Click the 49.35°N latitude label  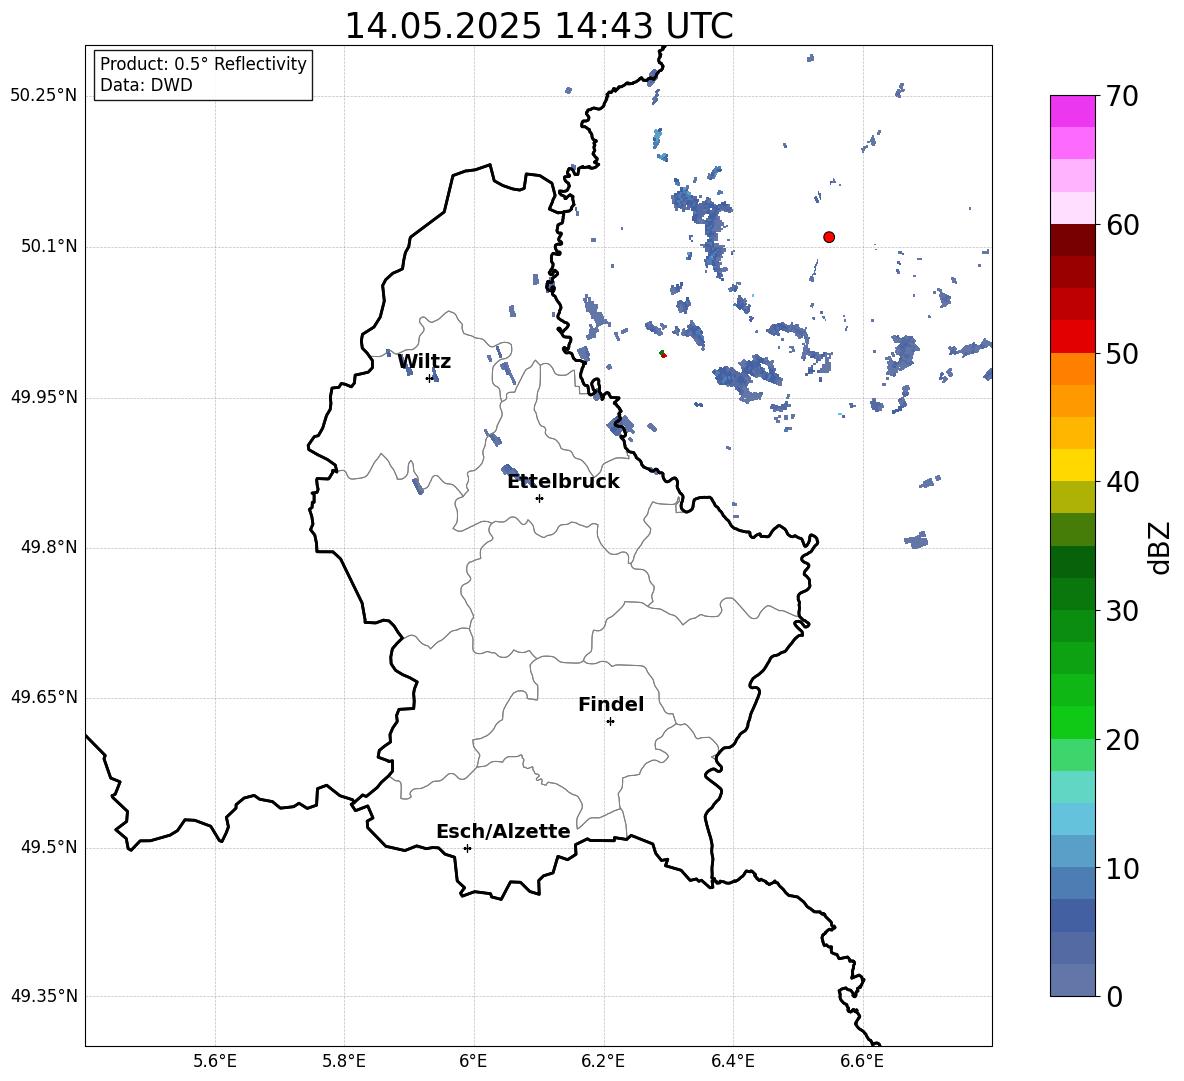pyautogui.click(x=44, y=996)
